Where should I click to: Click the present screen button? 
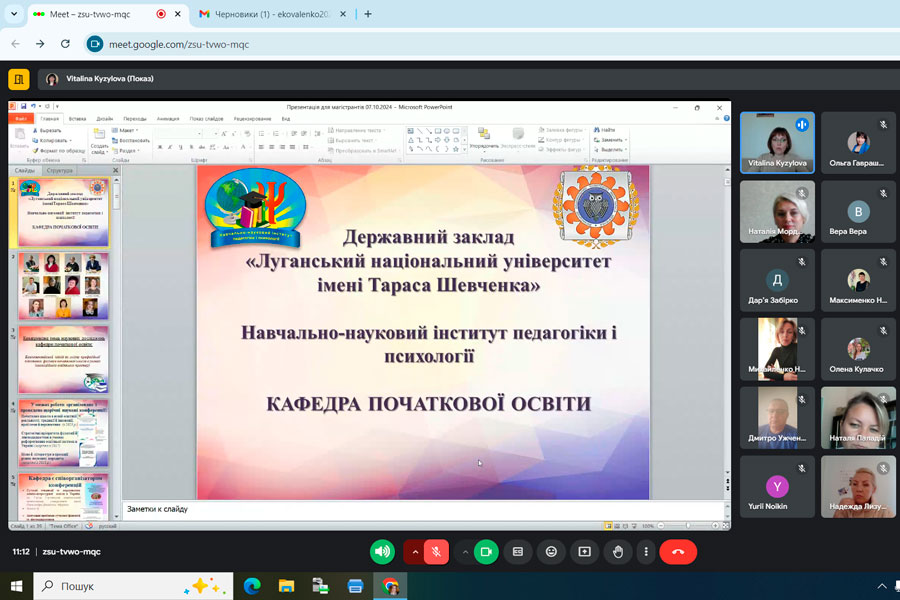click(x=584, y=551)
